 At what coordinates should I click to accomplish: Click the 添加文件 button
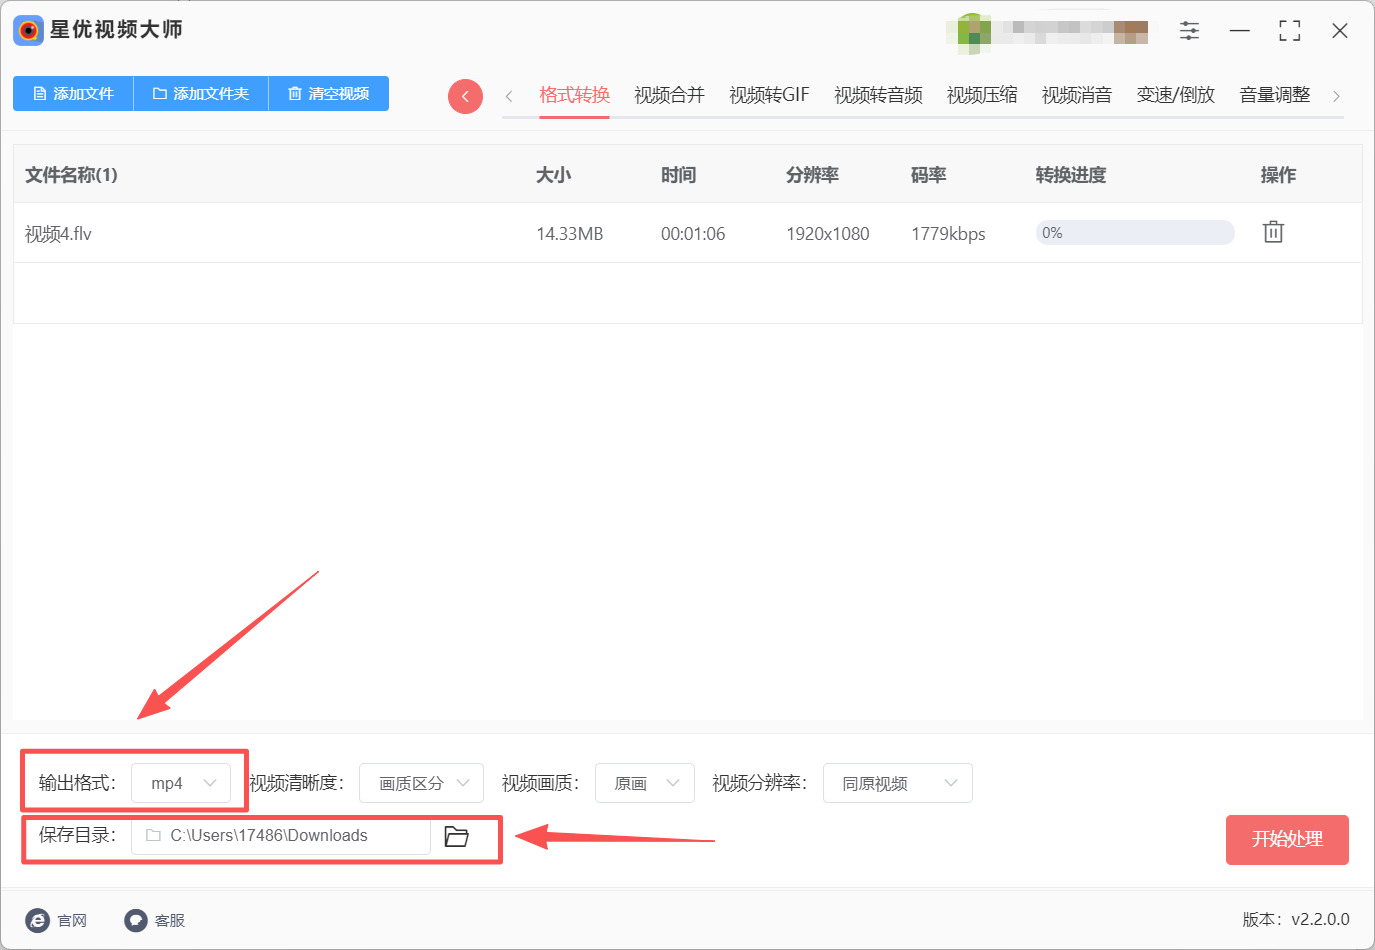tap(73, 94)
